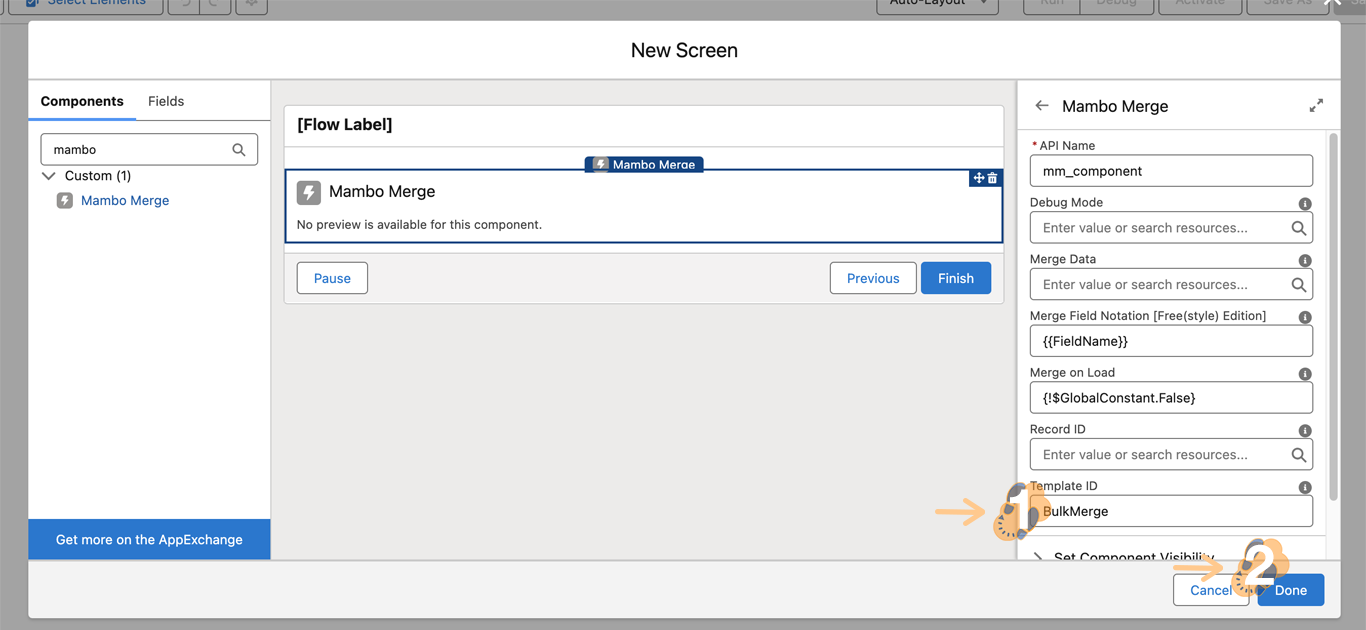Delete the Mambo Merge component with the trash icon
The width and height of the screenshot is (1366, 630).
(993, 178)
